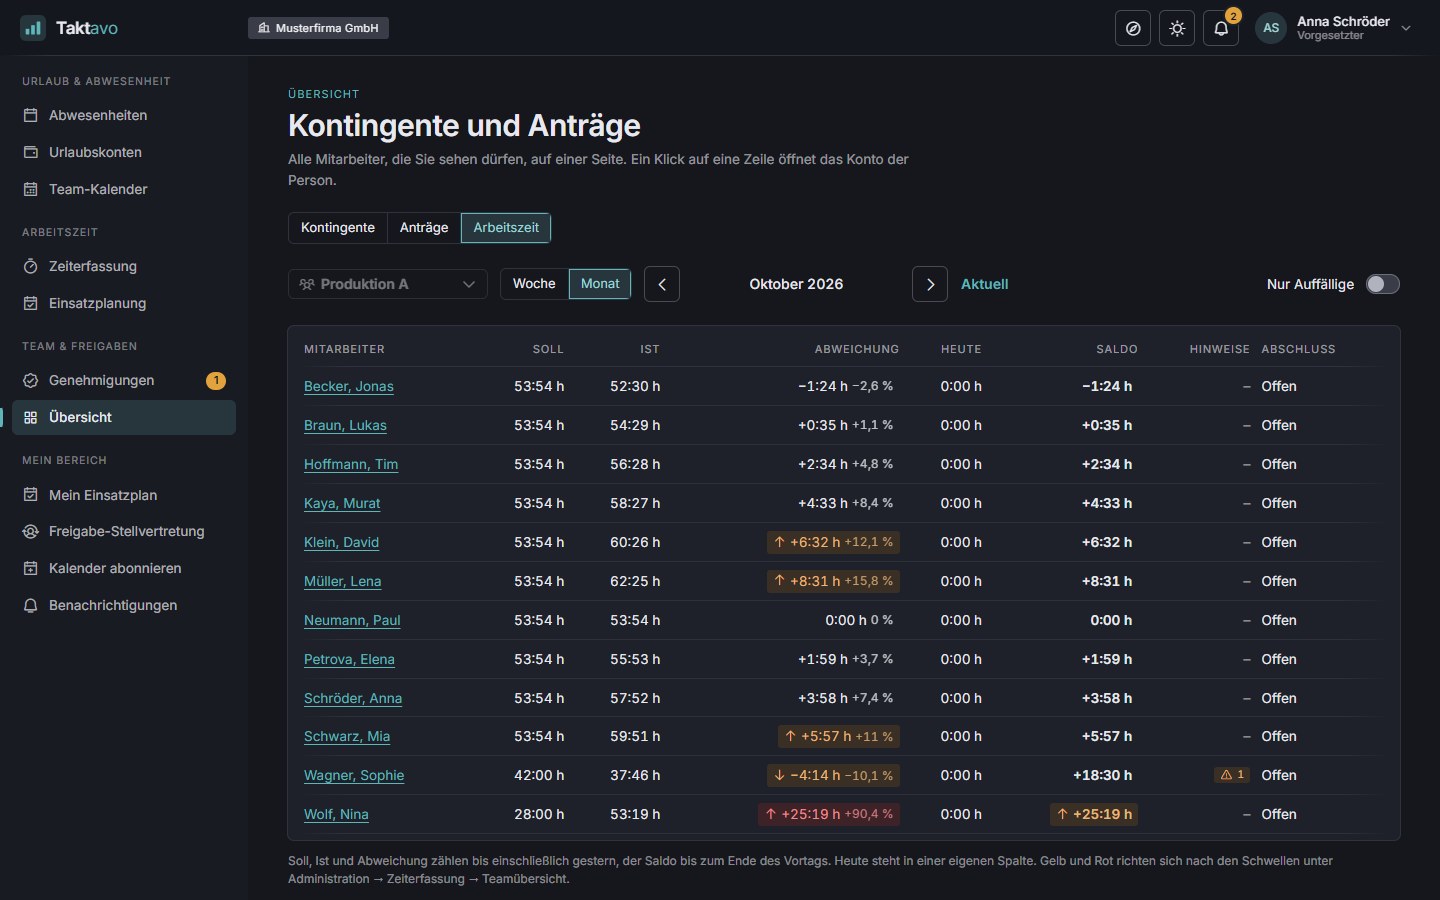This screenshot has width=1440, height=900.
Task: Click the Musterfirma GmbH company badge
Action: [318, 28]
